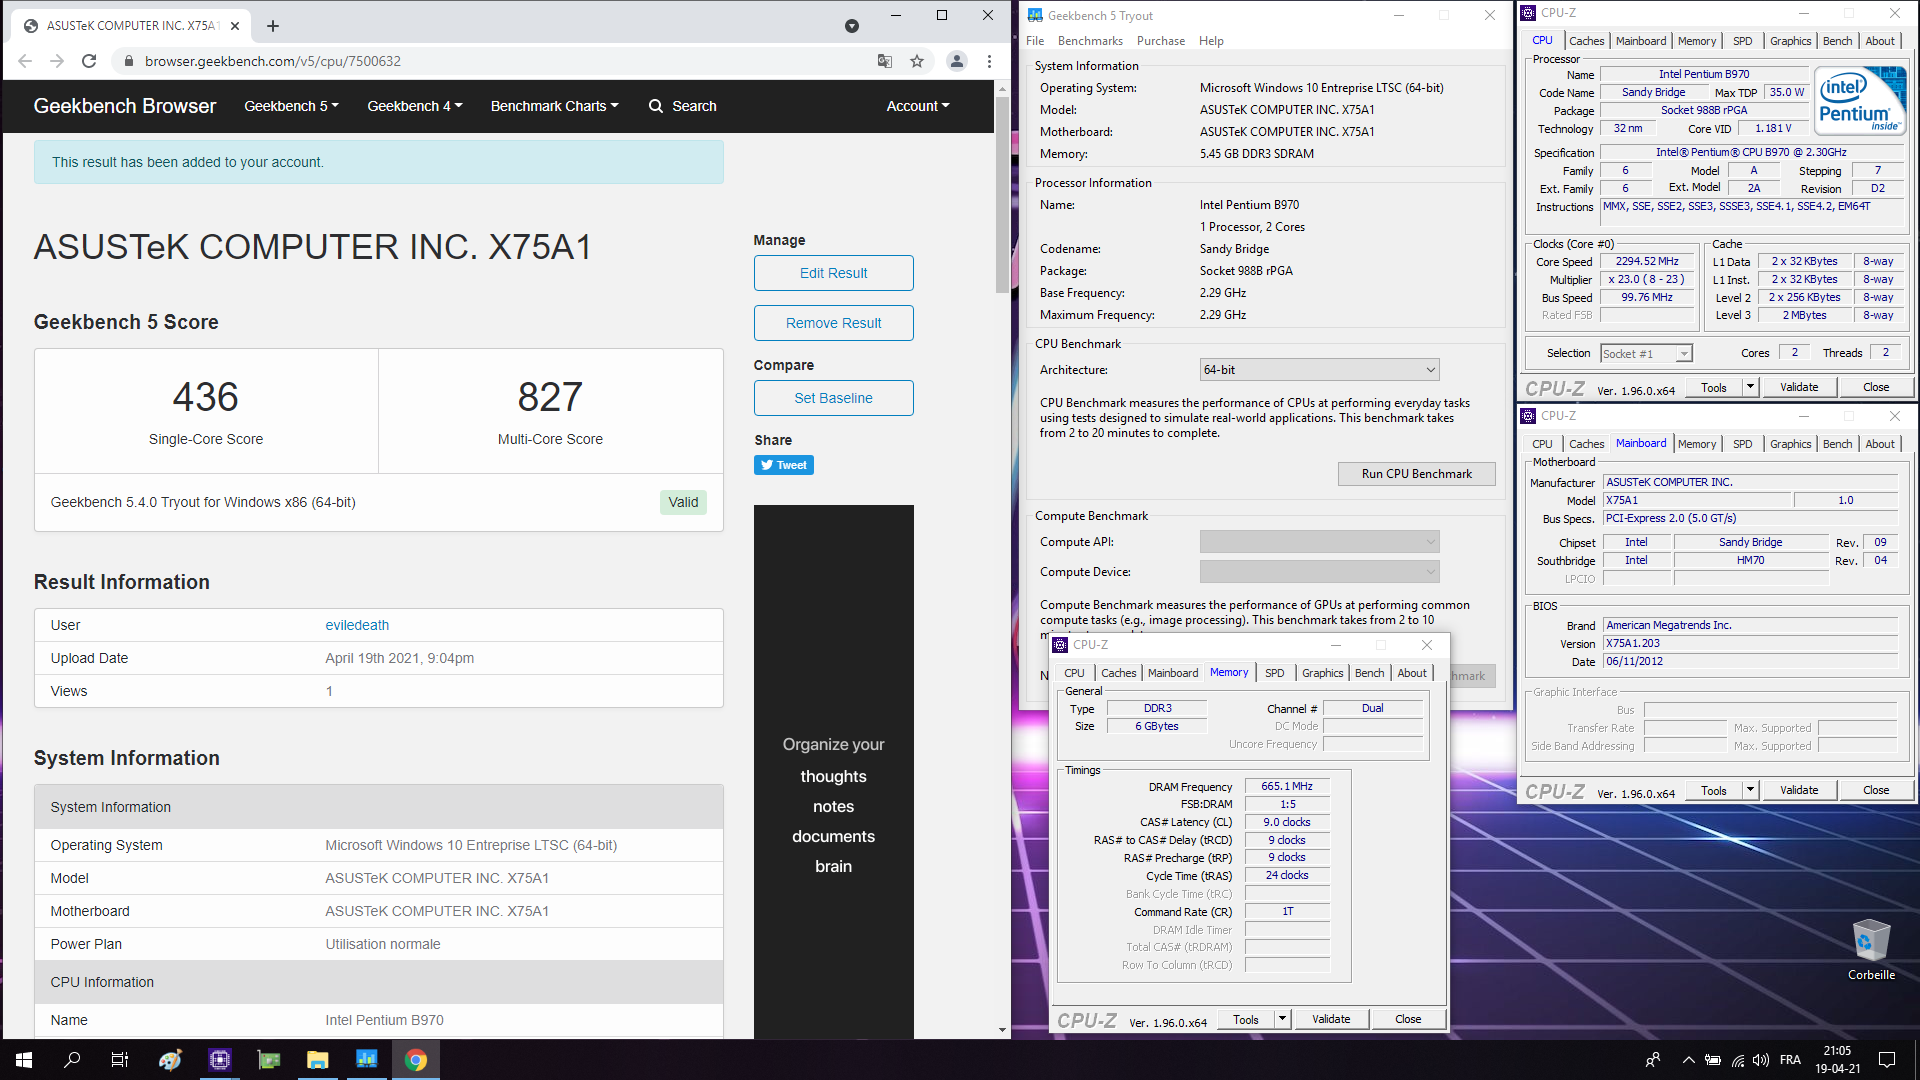The width and height of the screenshot is (1920, 1080).
Task: Select the Corbeille recycle bin desktop icon
Action: click(1871, 949)
